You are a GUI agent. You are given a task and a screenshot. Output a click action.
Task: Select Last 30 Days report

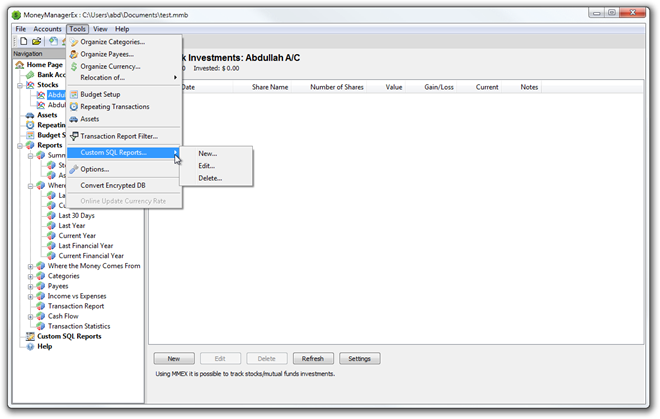click(x=77, y=216)
